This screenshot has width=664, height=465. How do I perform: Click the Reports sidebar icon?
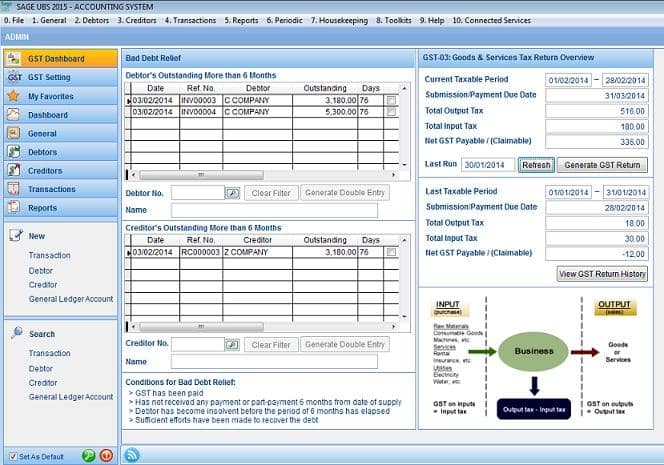pyautogui.click(x=14, y=208)
